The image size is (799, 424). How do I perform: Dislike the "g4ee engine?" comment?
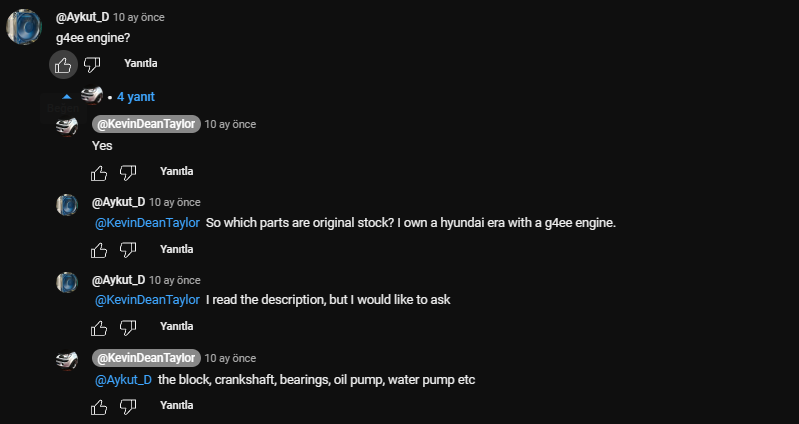click(x=92, y=65)
